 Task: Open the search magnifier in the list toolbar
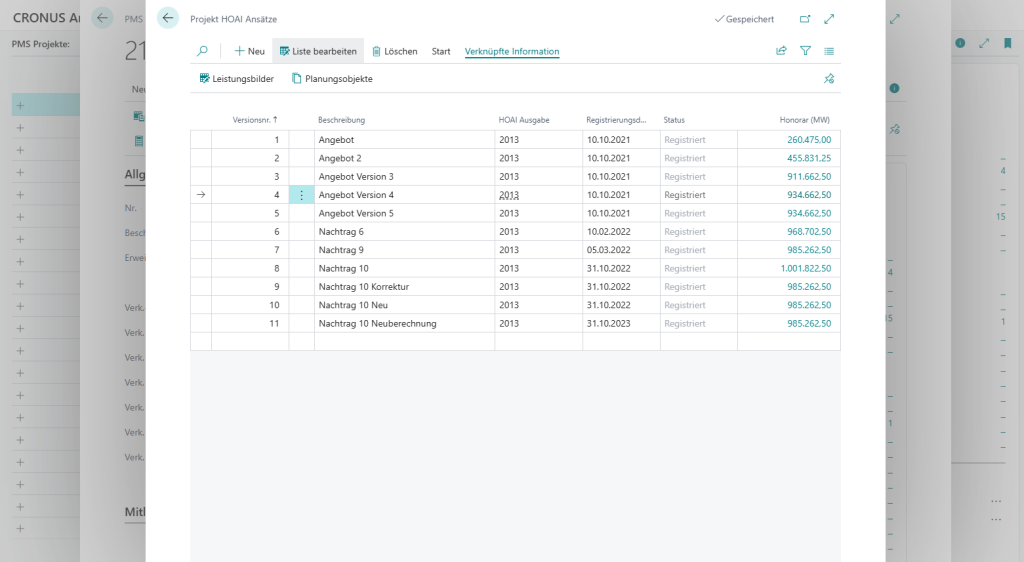click(202, 51)
